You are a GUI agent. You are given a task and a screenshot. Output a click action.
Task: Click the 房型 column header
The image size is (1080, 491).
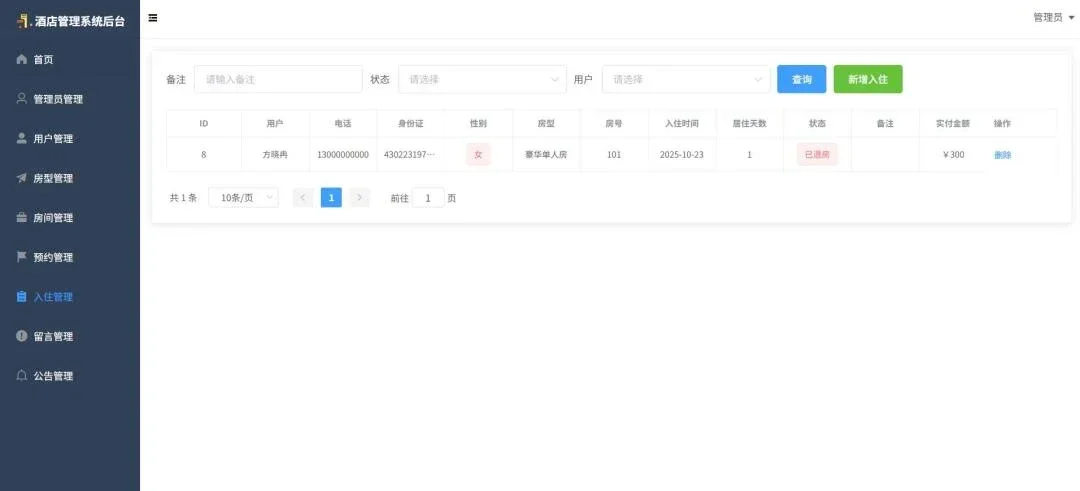[x=546, y=123]
